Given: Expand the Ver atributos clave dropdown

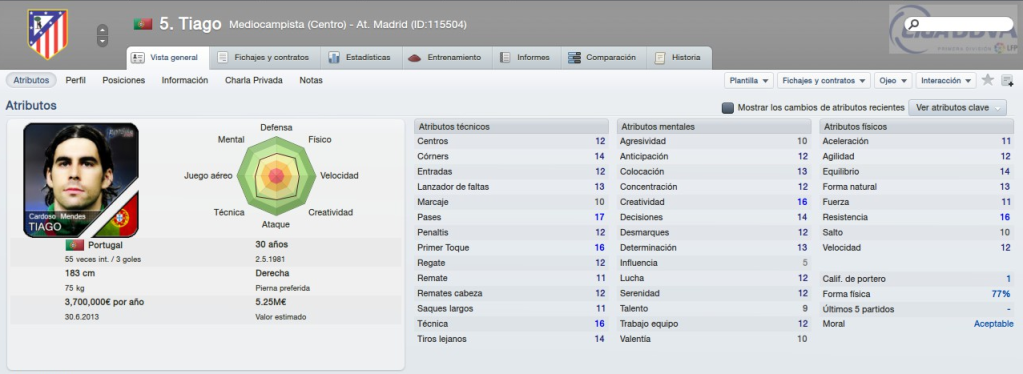Looking at the screenshot, I should (x=958, y=108).
